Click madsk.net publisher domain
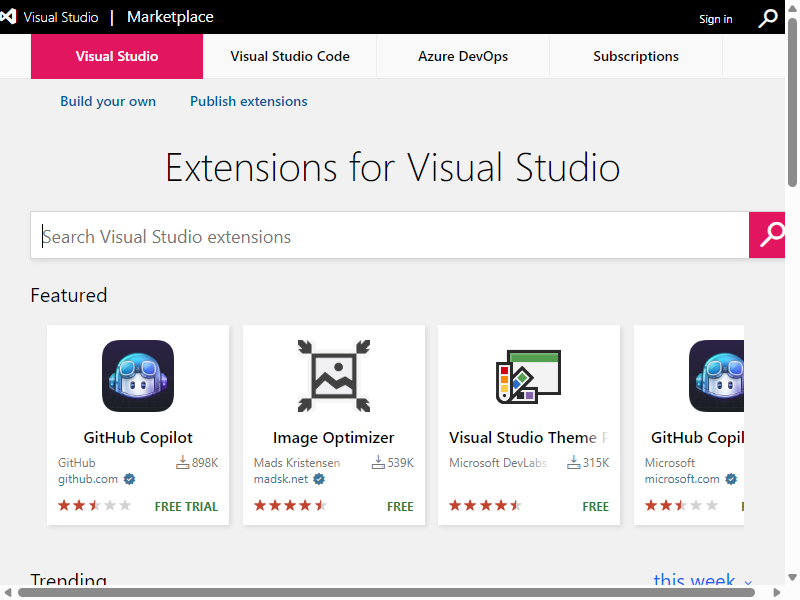 (x=281, y=479)
